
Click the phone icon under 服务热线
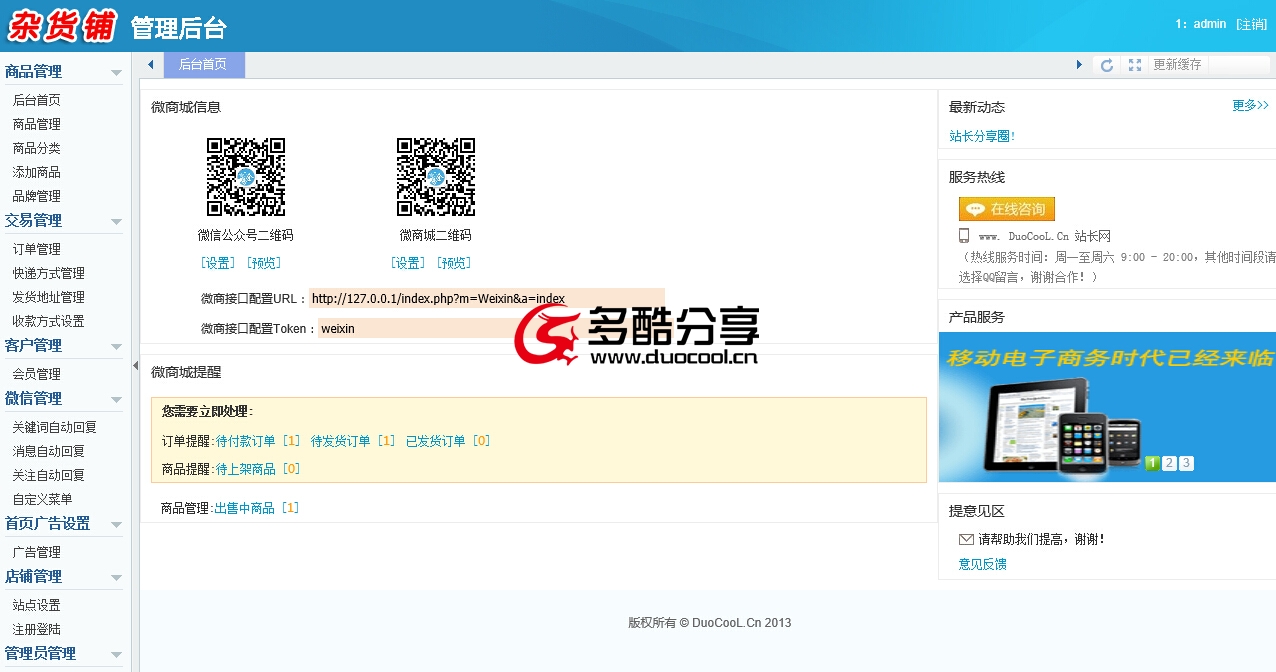click(964, 236)
